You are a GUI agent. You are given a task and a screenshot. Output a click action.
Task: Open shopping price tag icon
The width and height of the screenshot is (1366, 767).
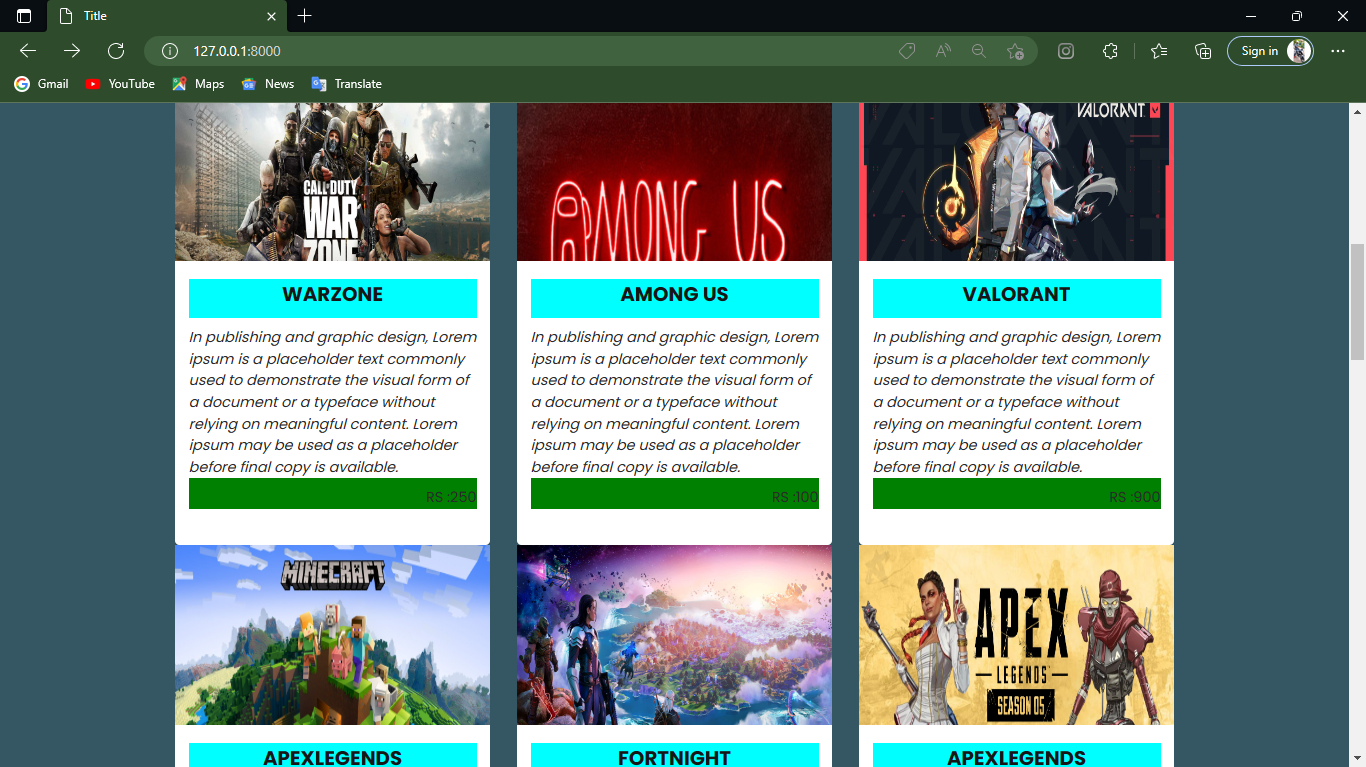(x=907, y=51)
